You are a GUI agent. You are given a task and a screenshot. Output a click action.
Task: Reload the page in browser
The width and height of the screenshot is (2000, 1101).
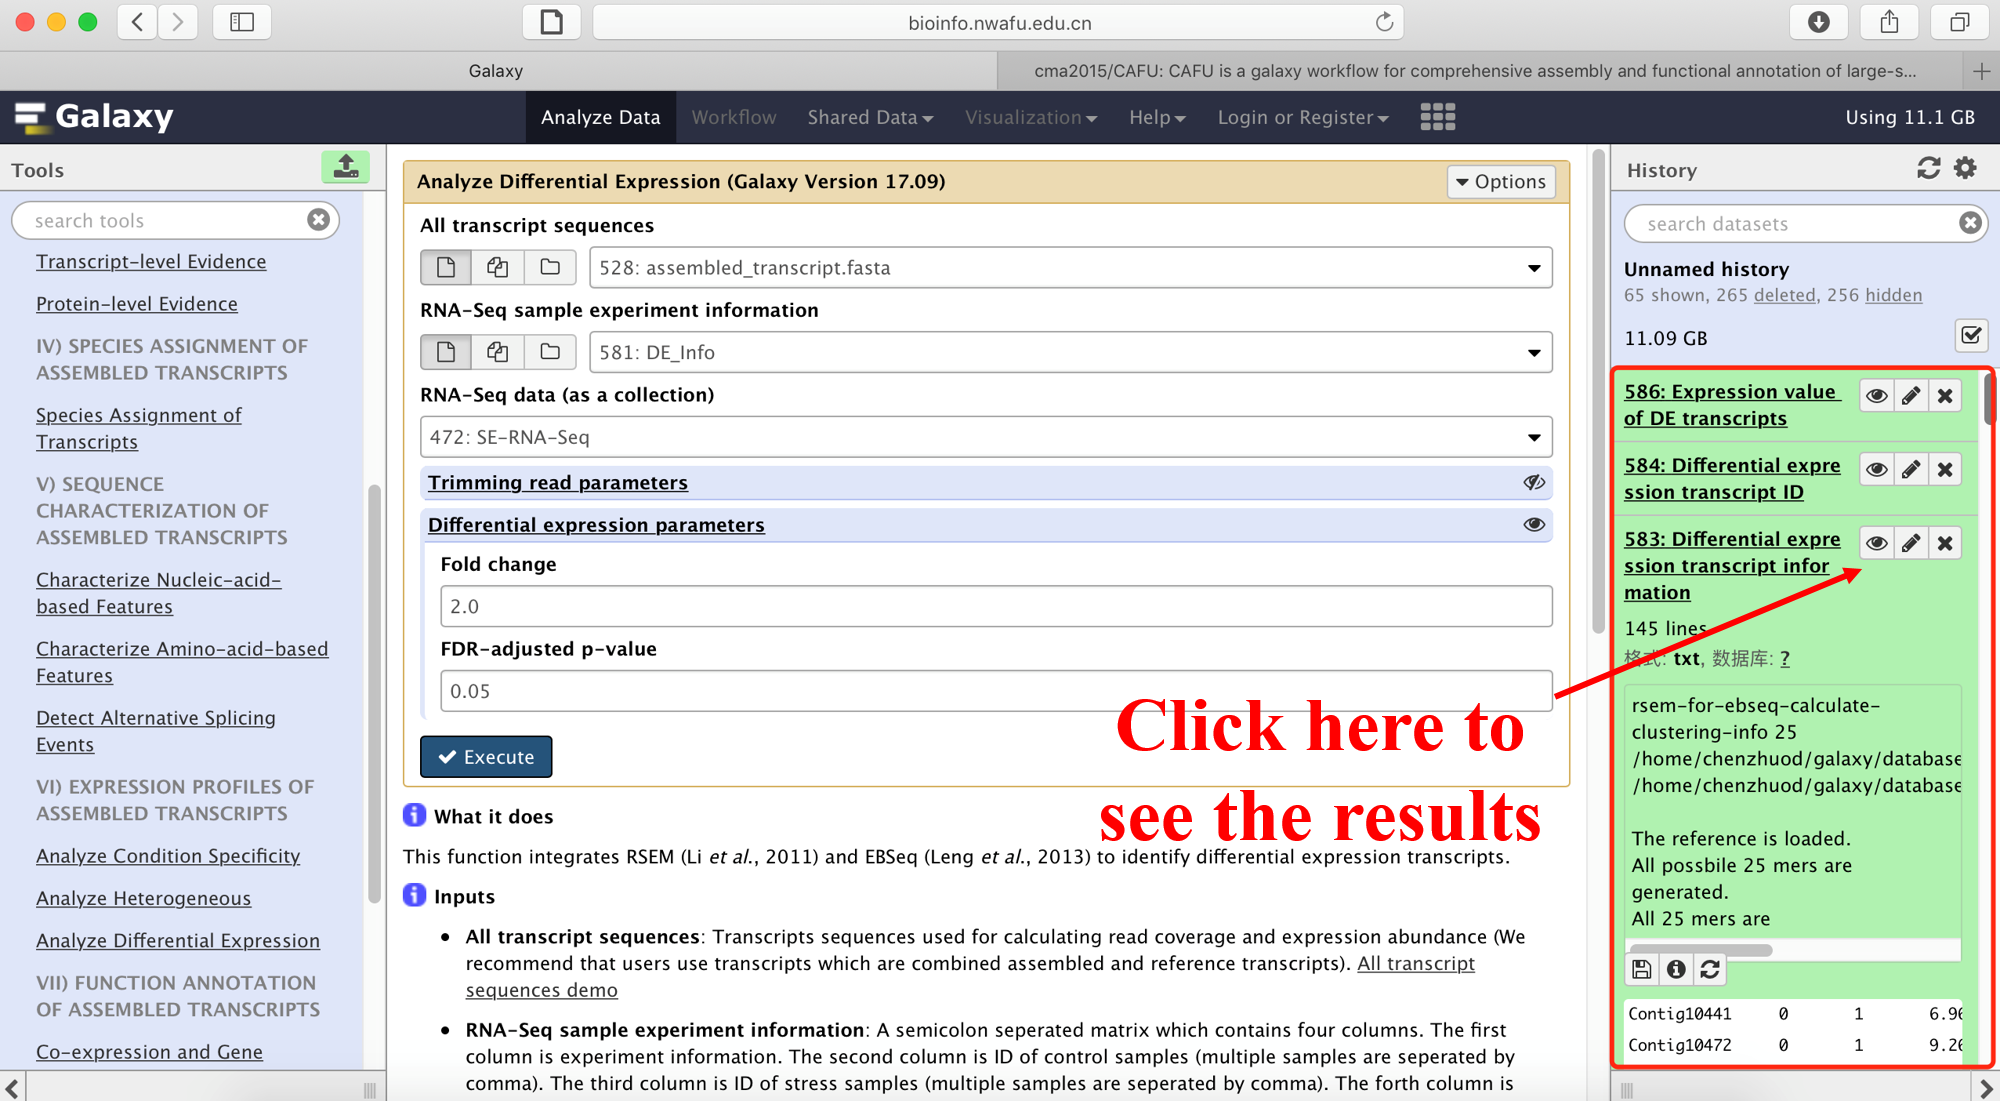[1384, 22]
